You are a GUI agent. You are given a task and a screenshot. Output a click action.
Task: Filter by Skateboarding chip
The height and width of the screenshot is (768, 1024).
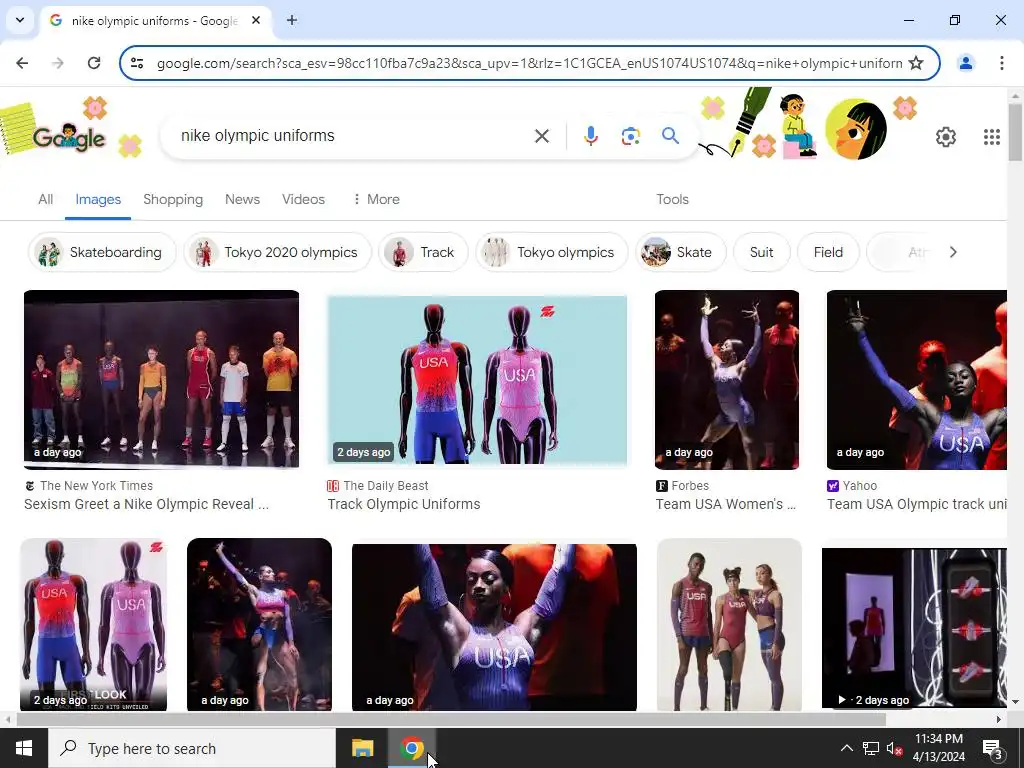pyautogui.click(x=102, y=252)
